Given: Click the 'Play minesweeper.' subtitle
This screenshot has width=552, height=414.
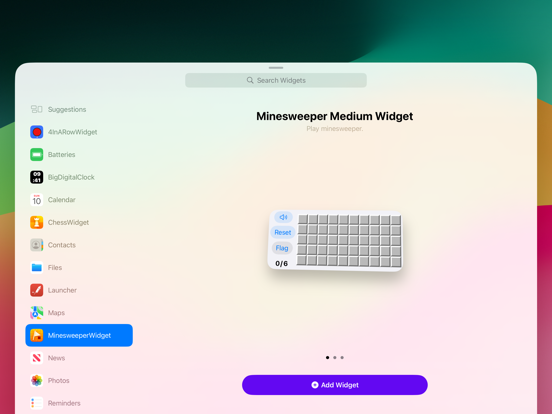Looking at the screenshot, I should (334, 128).
